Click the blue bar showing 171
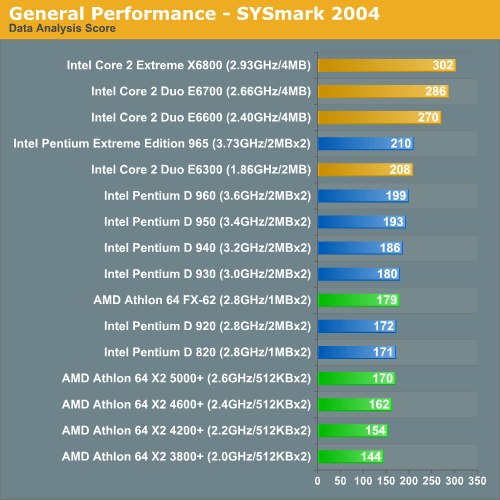The width and height of the screenshot is (500, 500). 357,352
